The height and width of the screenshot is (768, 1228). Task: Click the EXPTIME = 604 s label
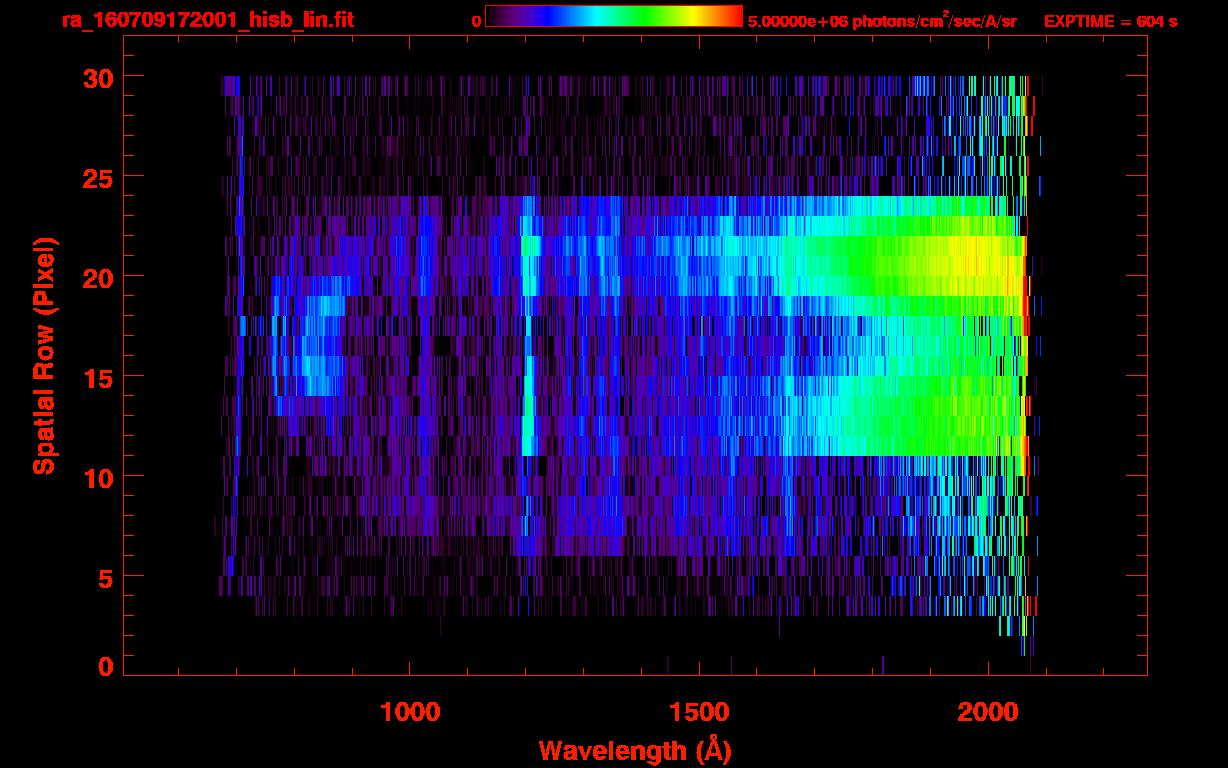click(1110, 21)
